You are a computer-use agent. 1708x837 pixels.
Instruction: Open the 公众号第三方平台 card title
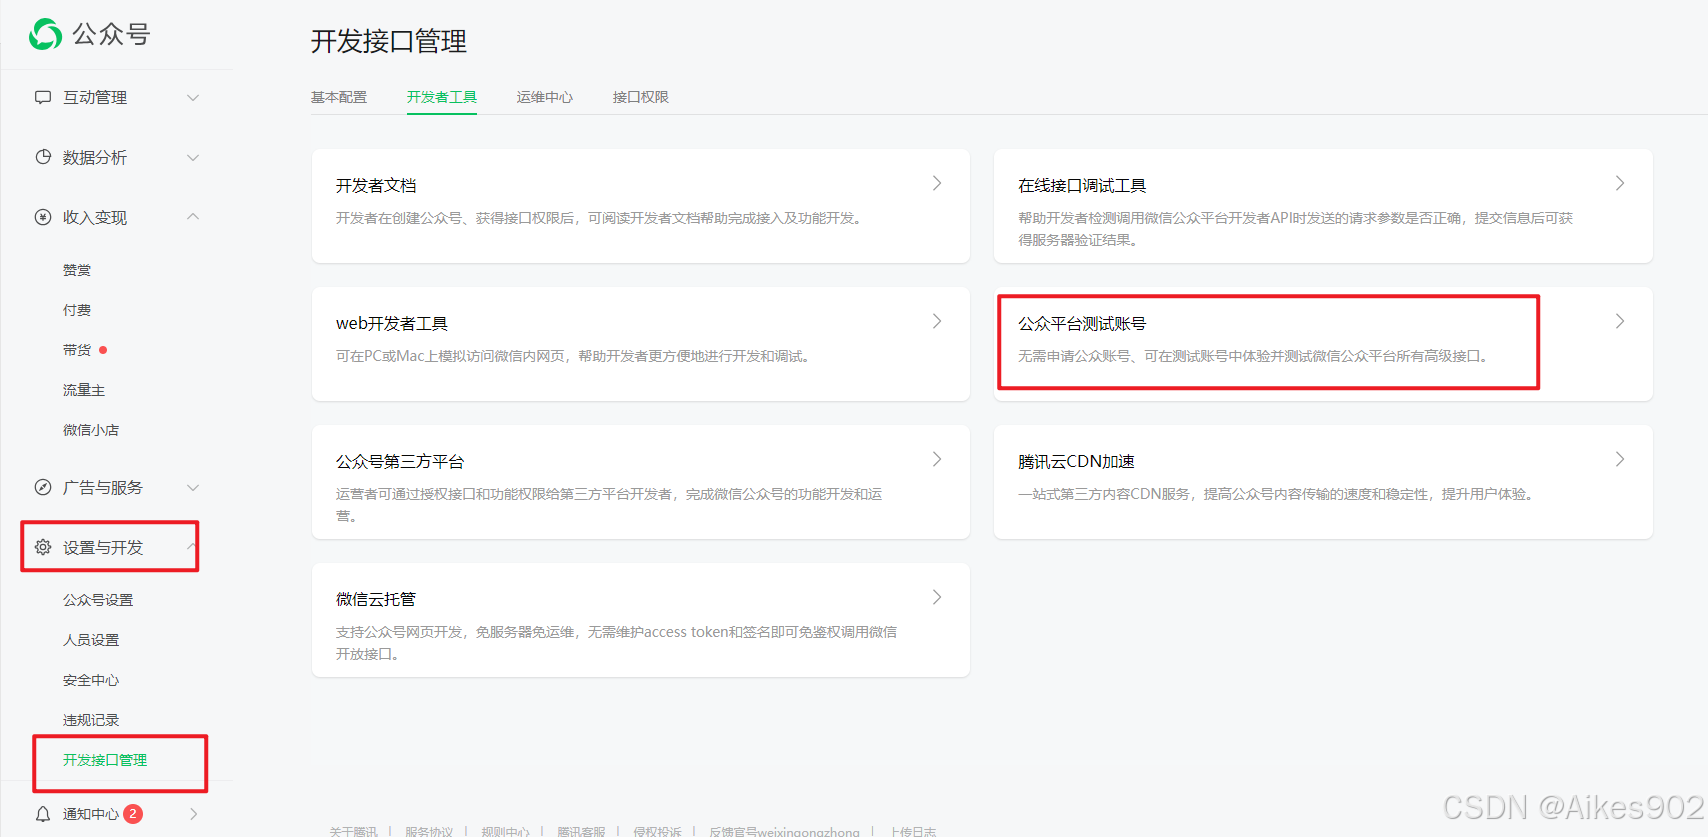click(x=400, y=461)
